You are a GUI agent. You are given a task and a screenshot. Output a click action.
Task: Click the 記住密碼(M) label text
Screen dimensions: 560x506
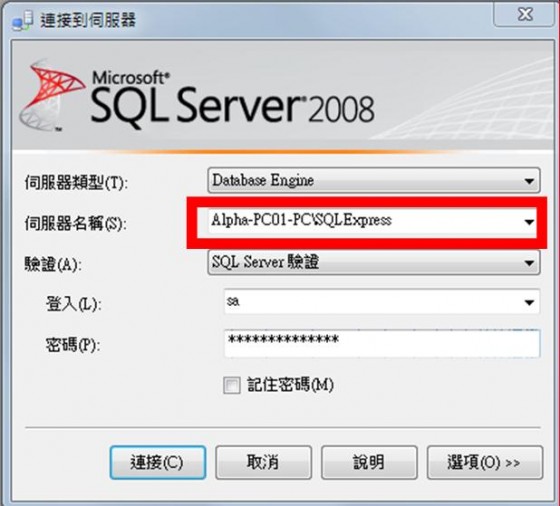point(290,385)
